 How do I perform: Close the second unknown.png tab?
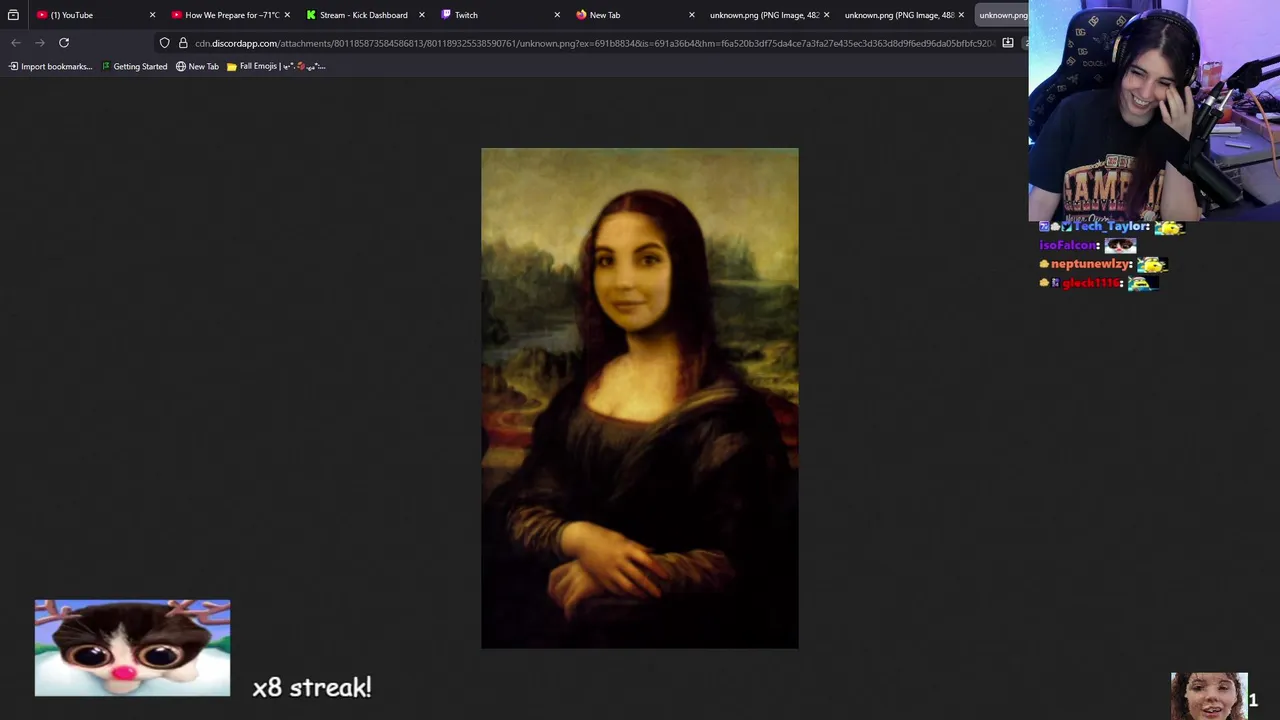click(961, 15)
